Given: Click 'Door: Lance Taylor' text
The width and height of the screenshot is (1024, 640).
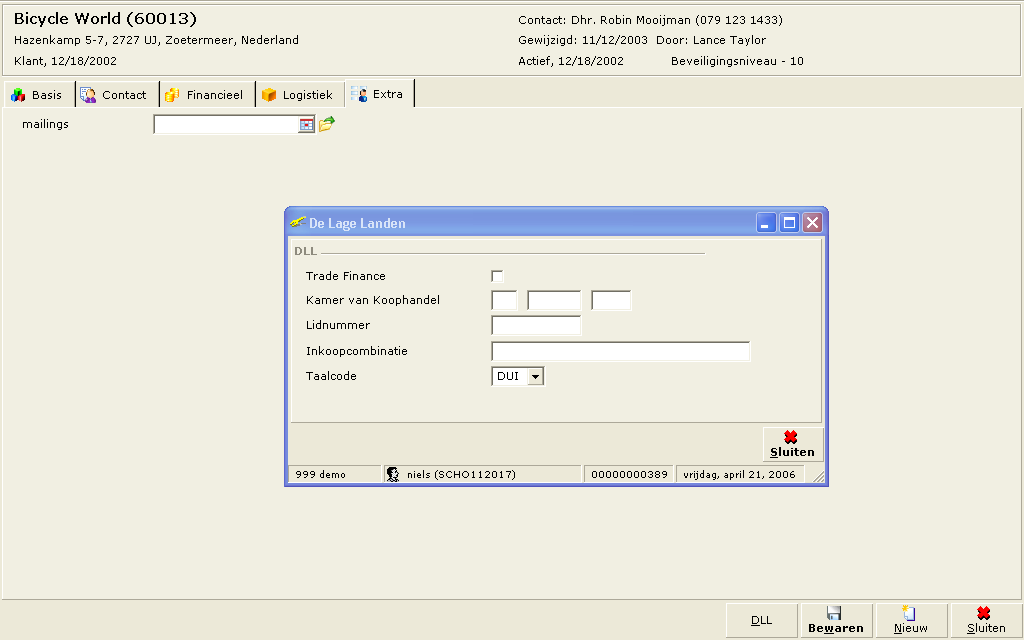Looking at the screenshot, I should (x=711, y=40).
